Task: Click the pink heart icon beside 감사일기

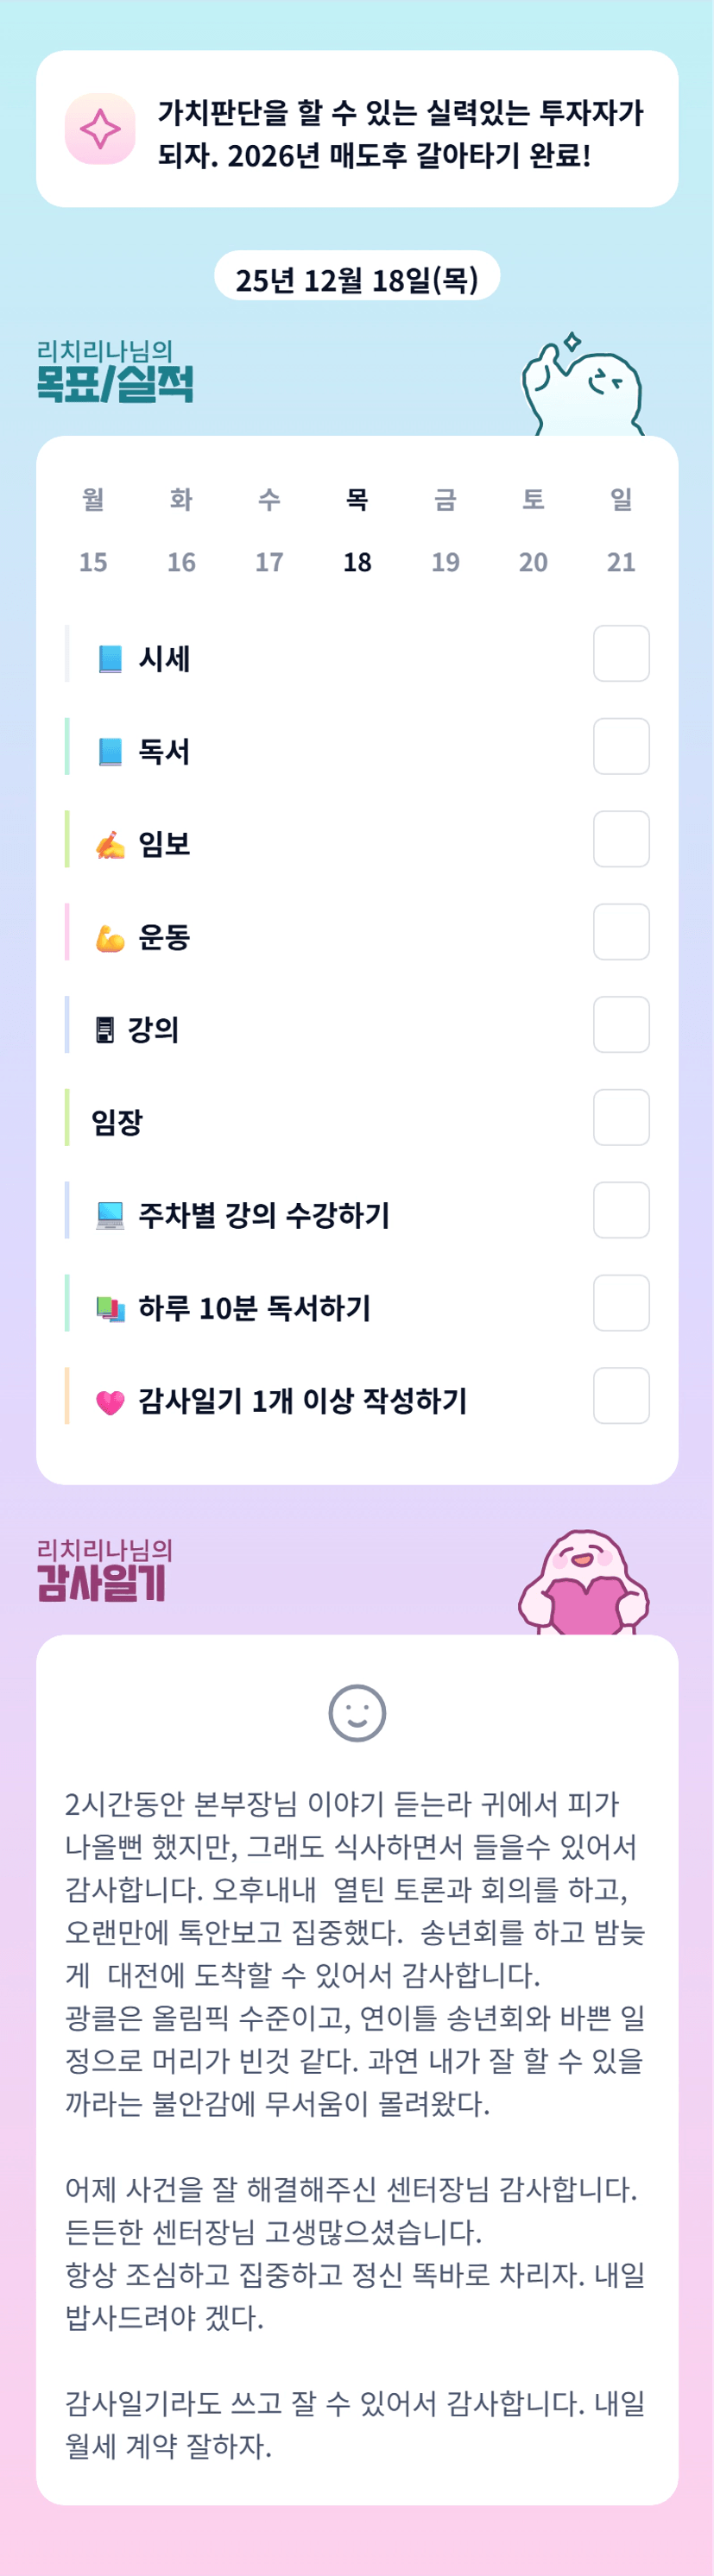Action: point(110,1402)
